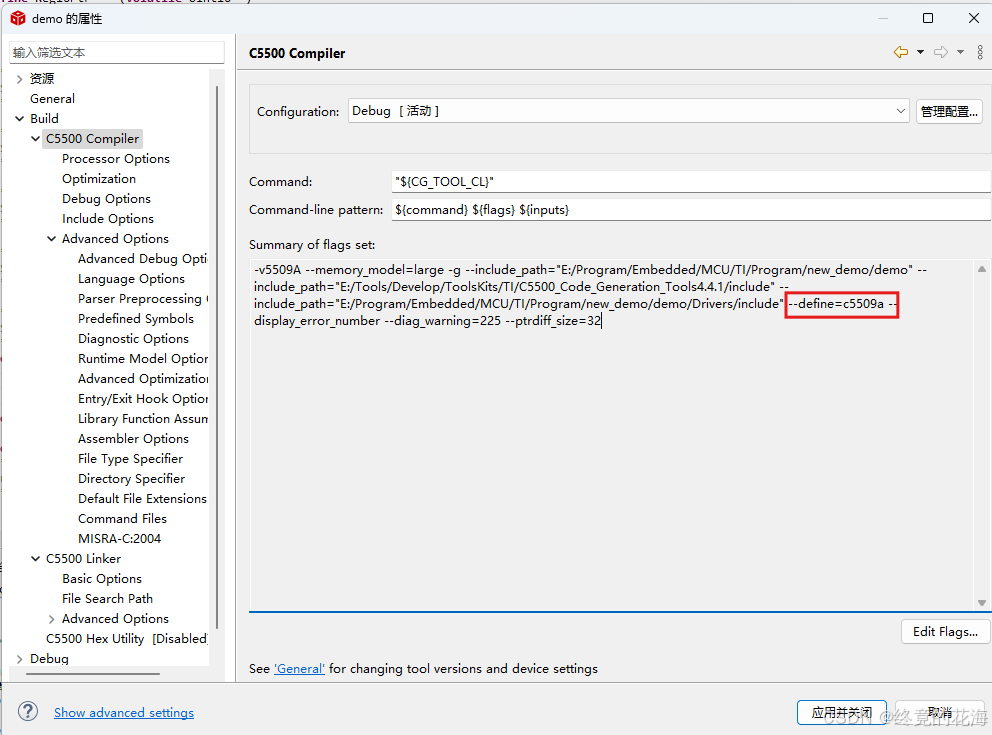992x735 pixels.
Task: Click the forward navigation arrow icon
Action: tap(941, 52)
